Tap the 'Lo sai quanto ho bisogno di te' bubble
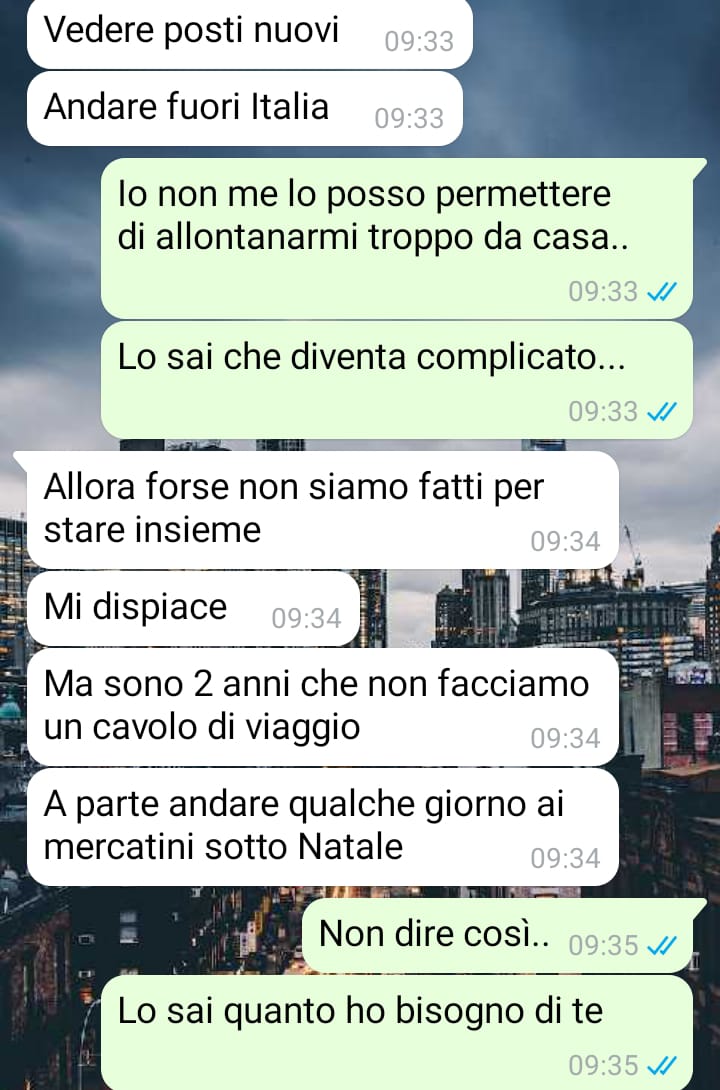Image resolution: width=720 pixels, height=1090 pixels. pyautogui.click(x=397, y=1033)
